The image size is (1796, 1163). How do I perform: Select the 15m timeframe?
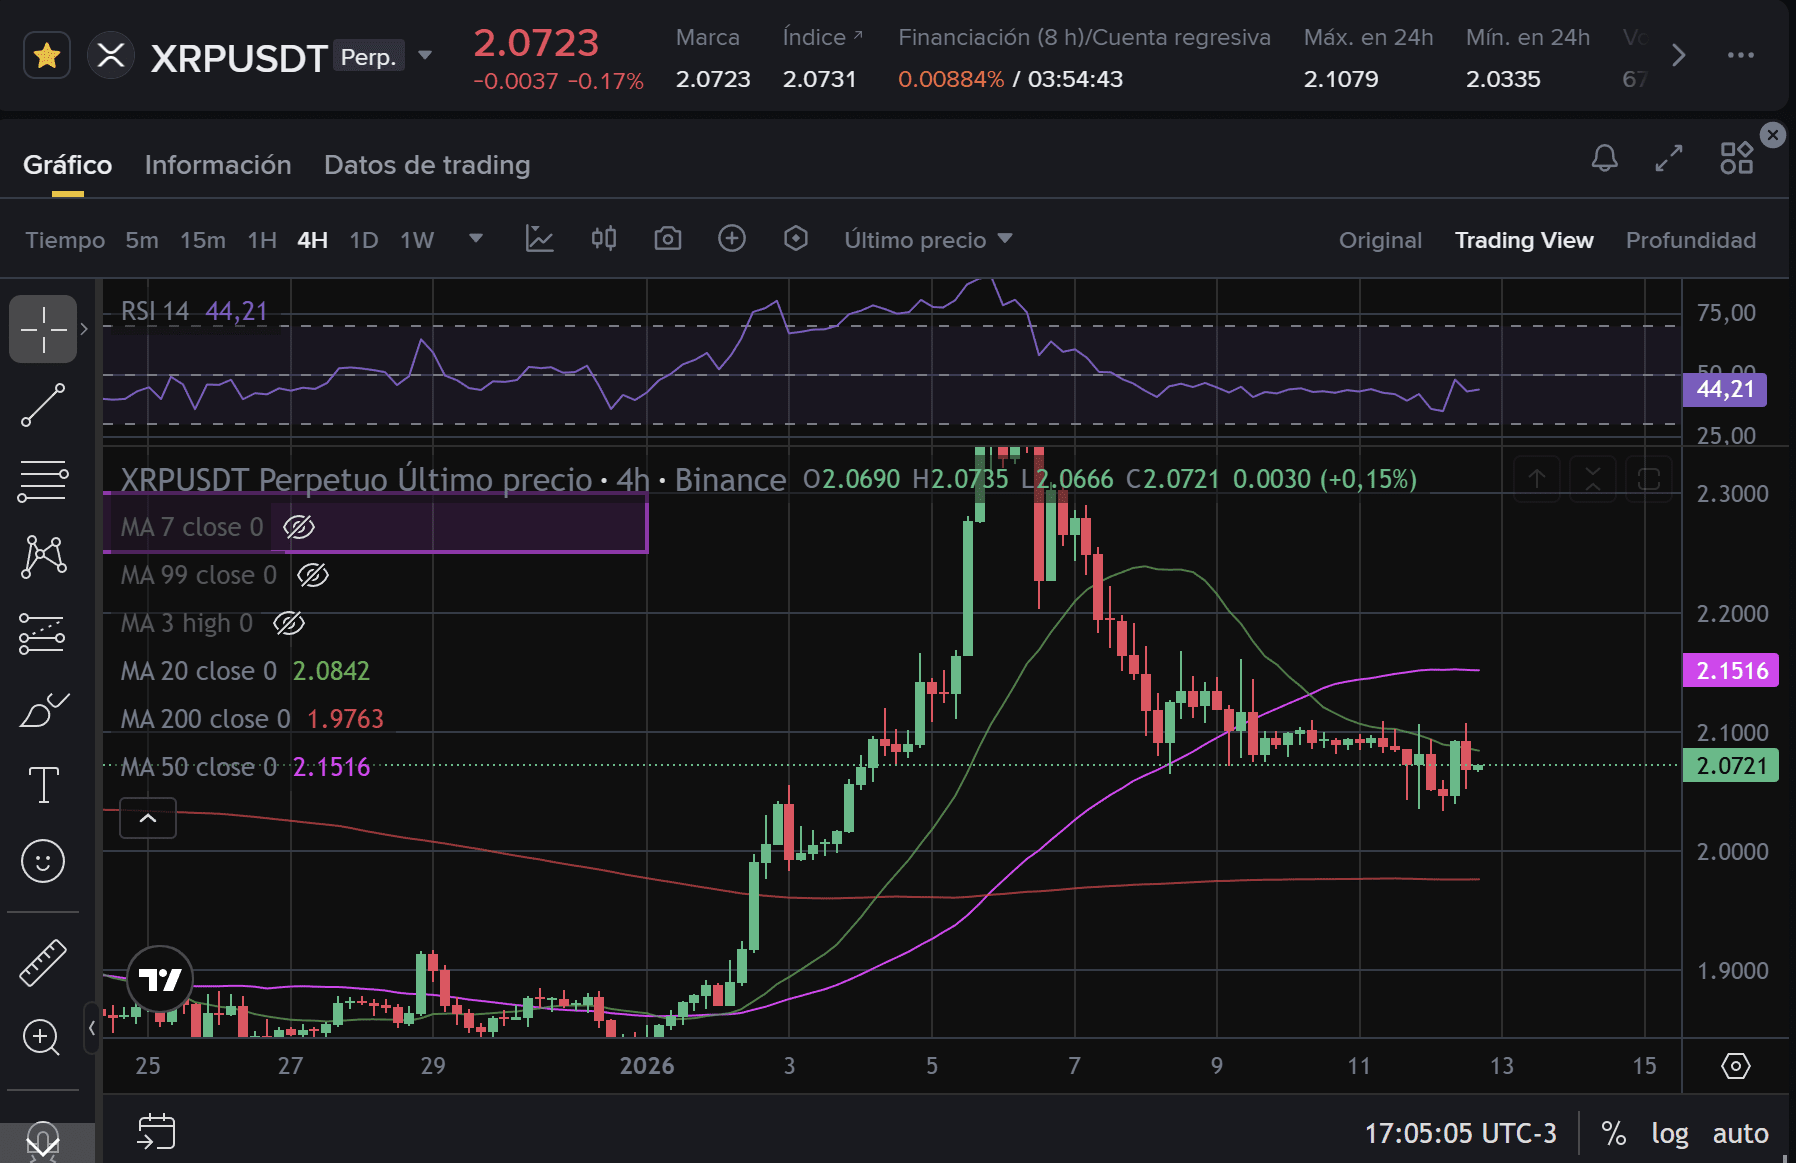(x=203, y=240)
